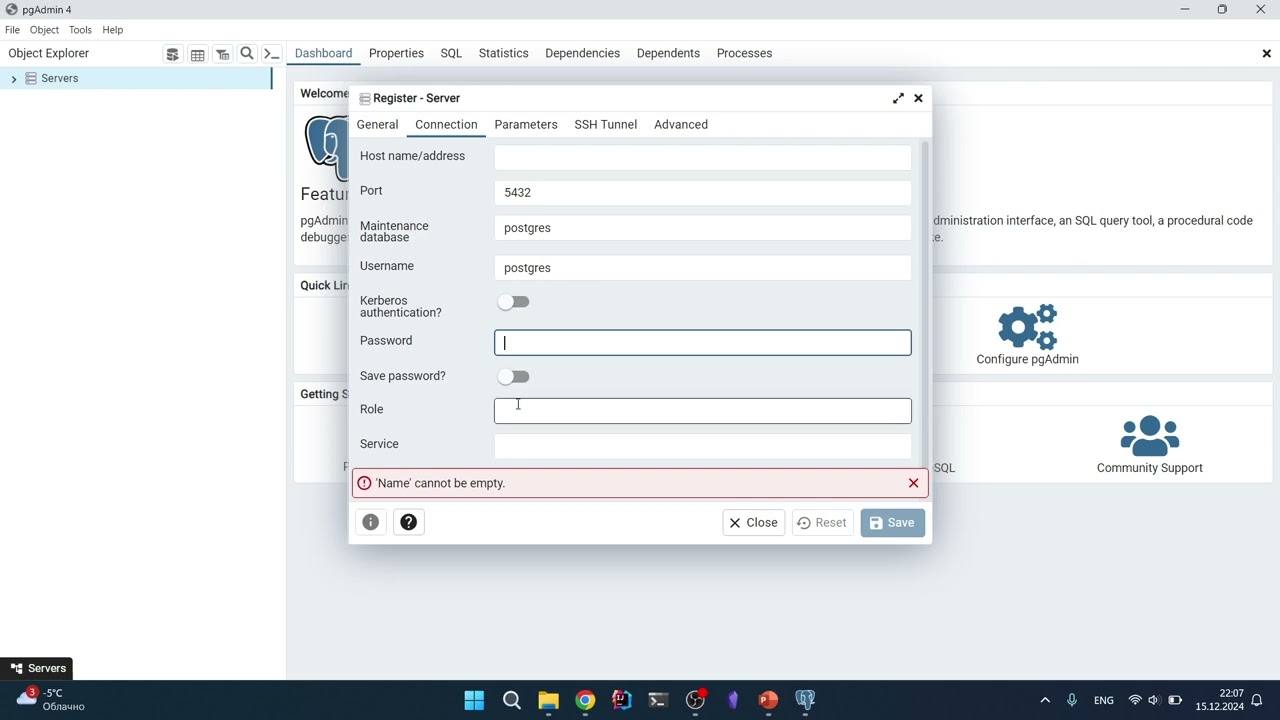
Task: Click the Service input field
Action: point(703,446)
